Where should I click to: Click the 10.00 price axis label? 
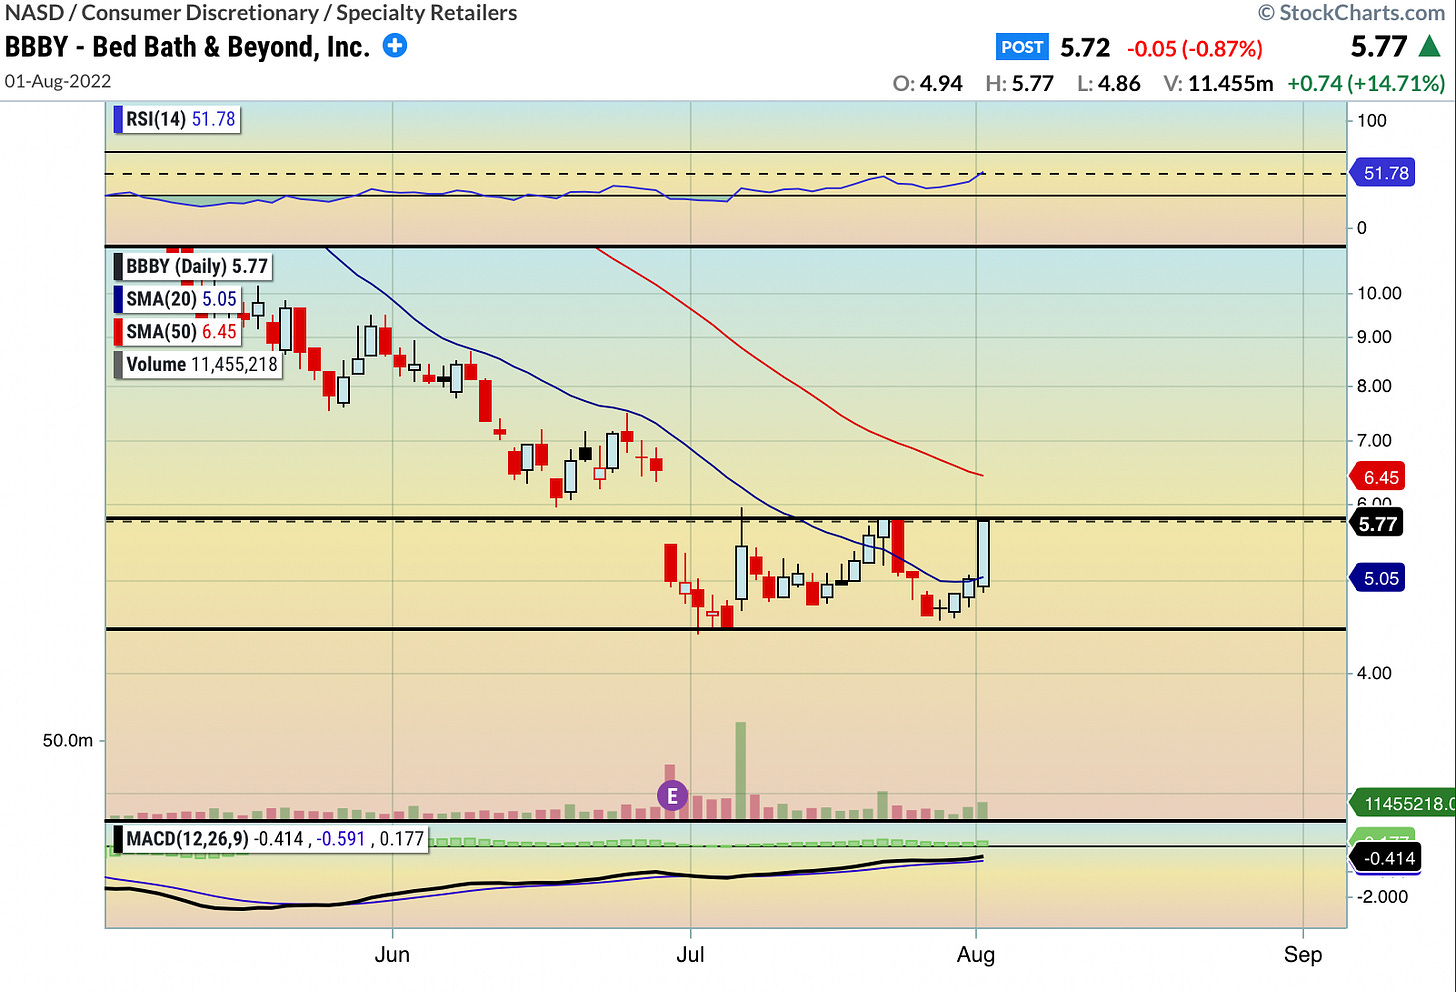[1379, 293]
